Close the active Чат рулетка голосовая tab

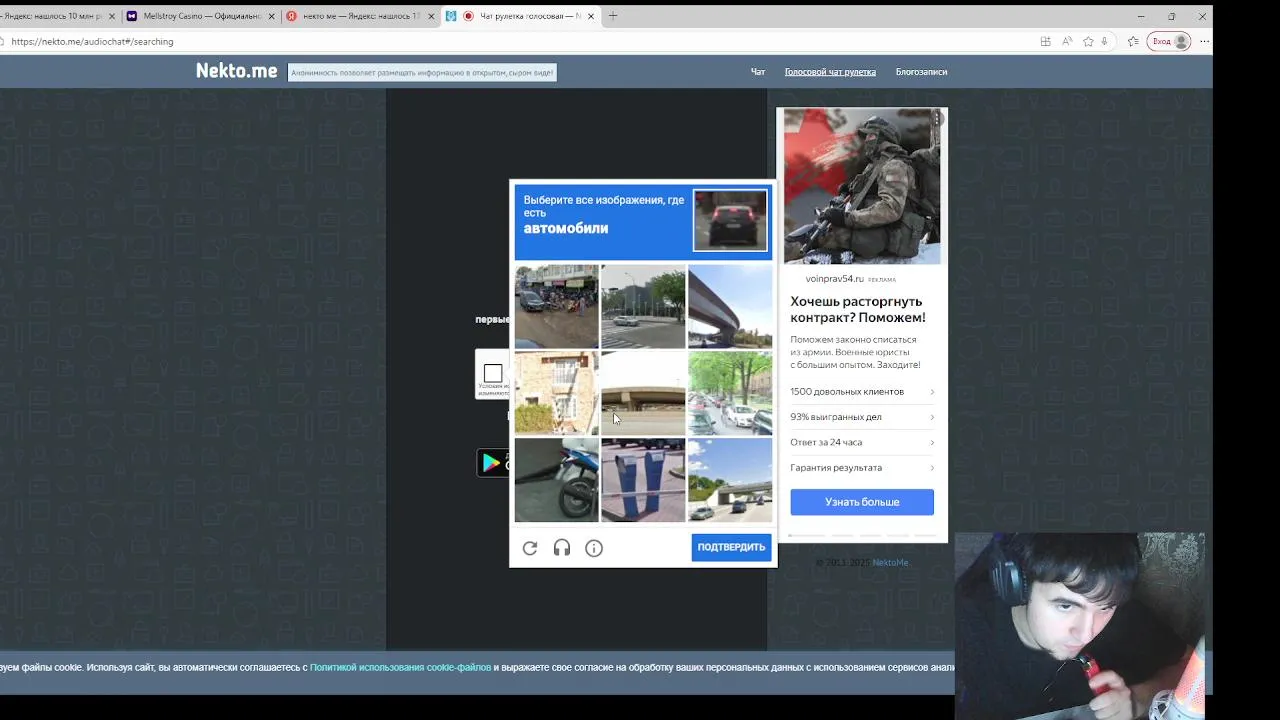(x=591, y=16)
